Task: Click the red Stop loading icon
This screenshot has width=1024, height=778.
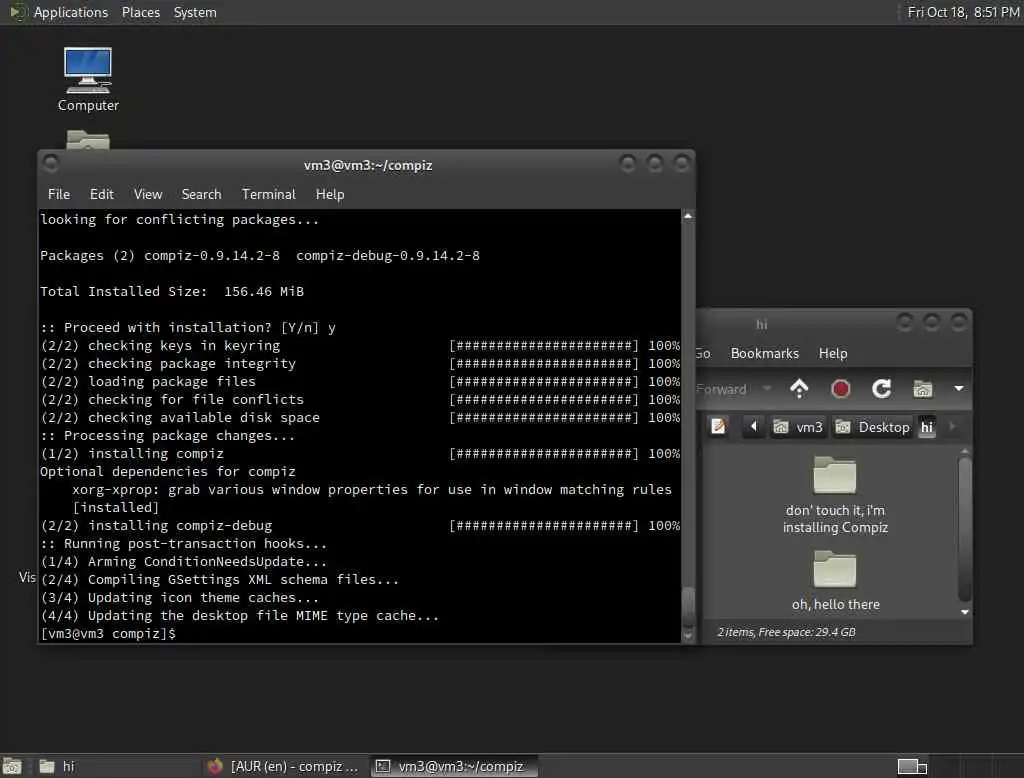Action: (840, 389)
